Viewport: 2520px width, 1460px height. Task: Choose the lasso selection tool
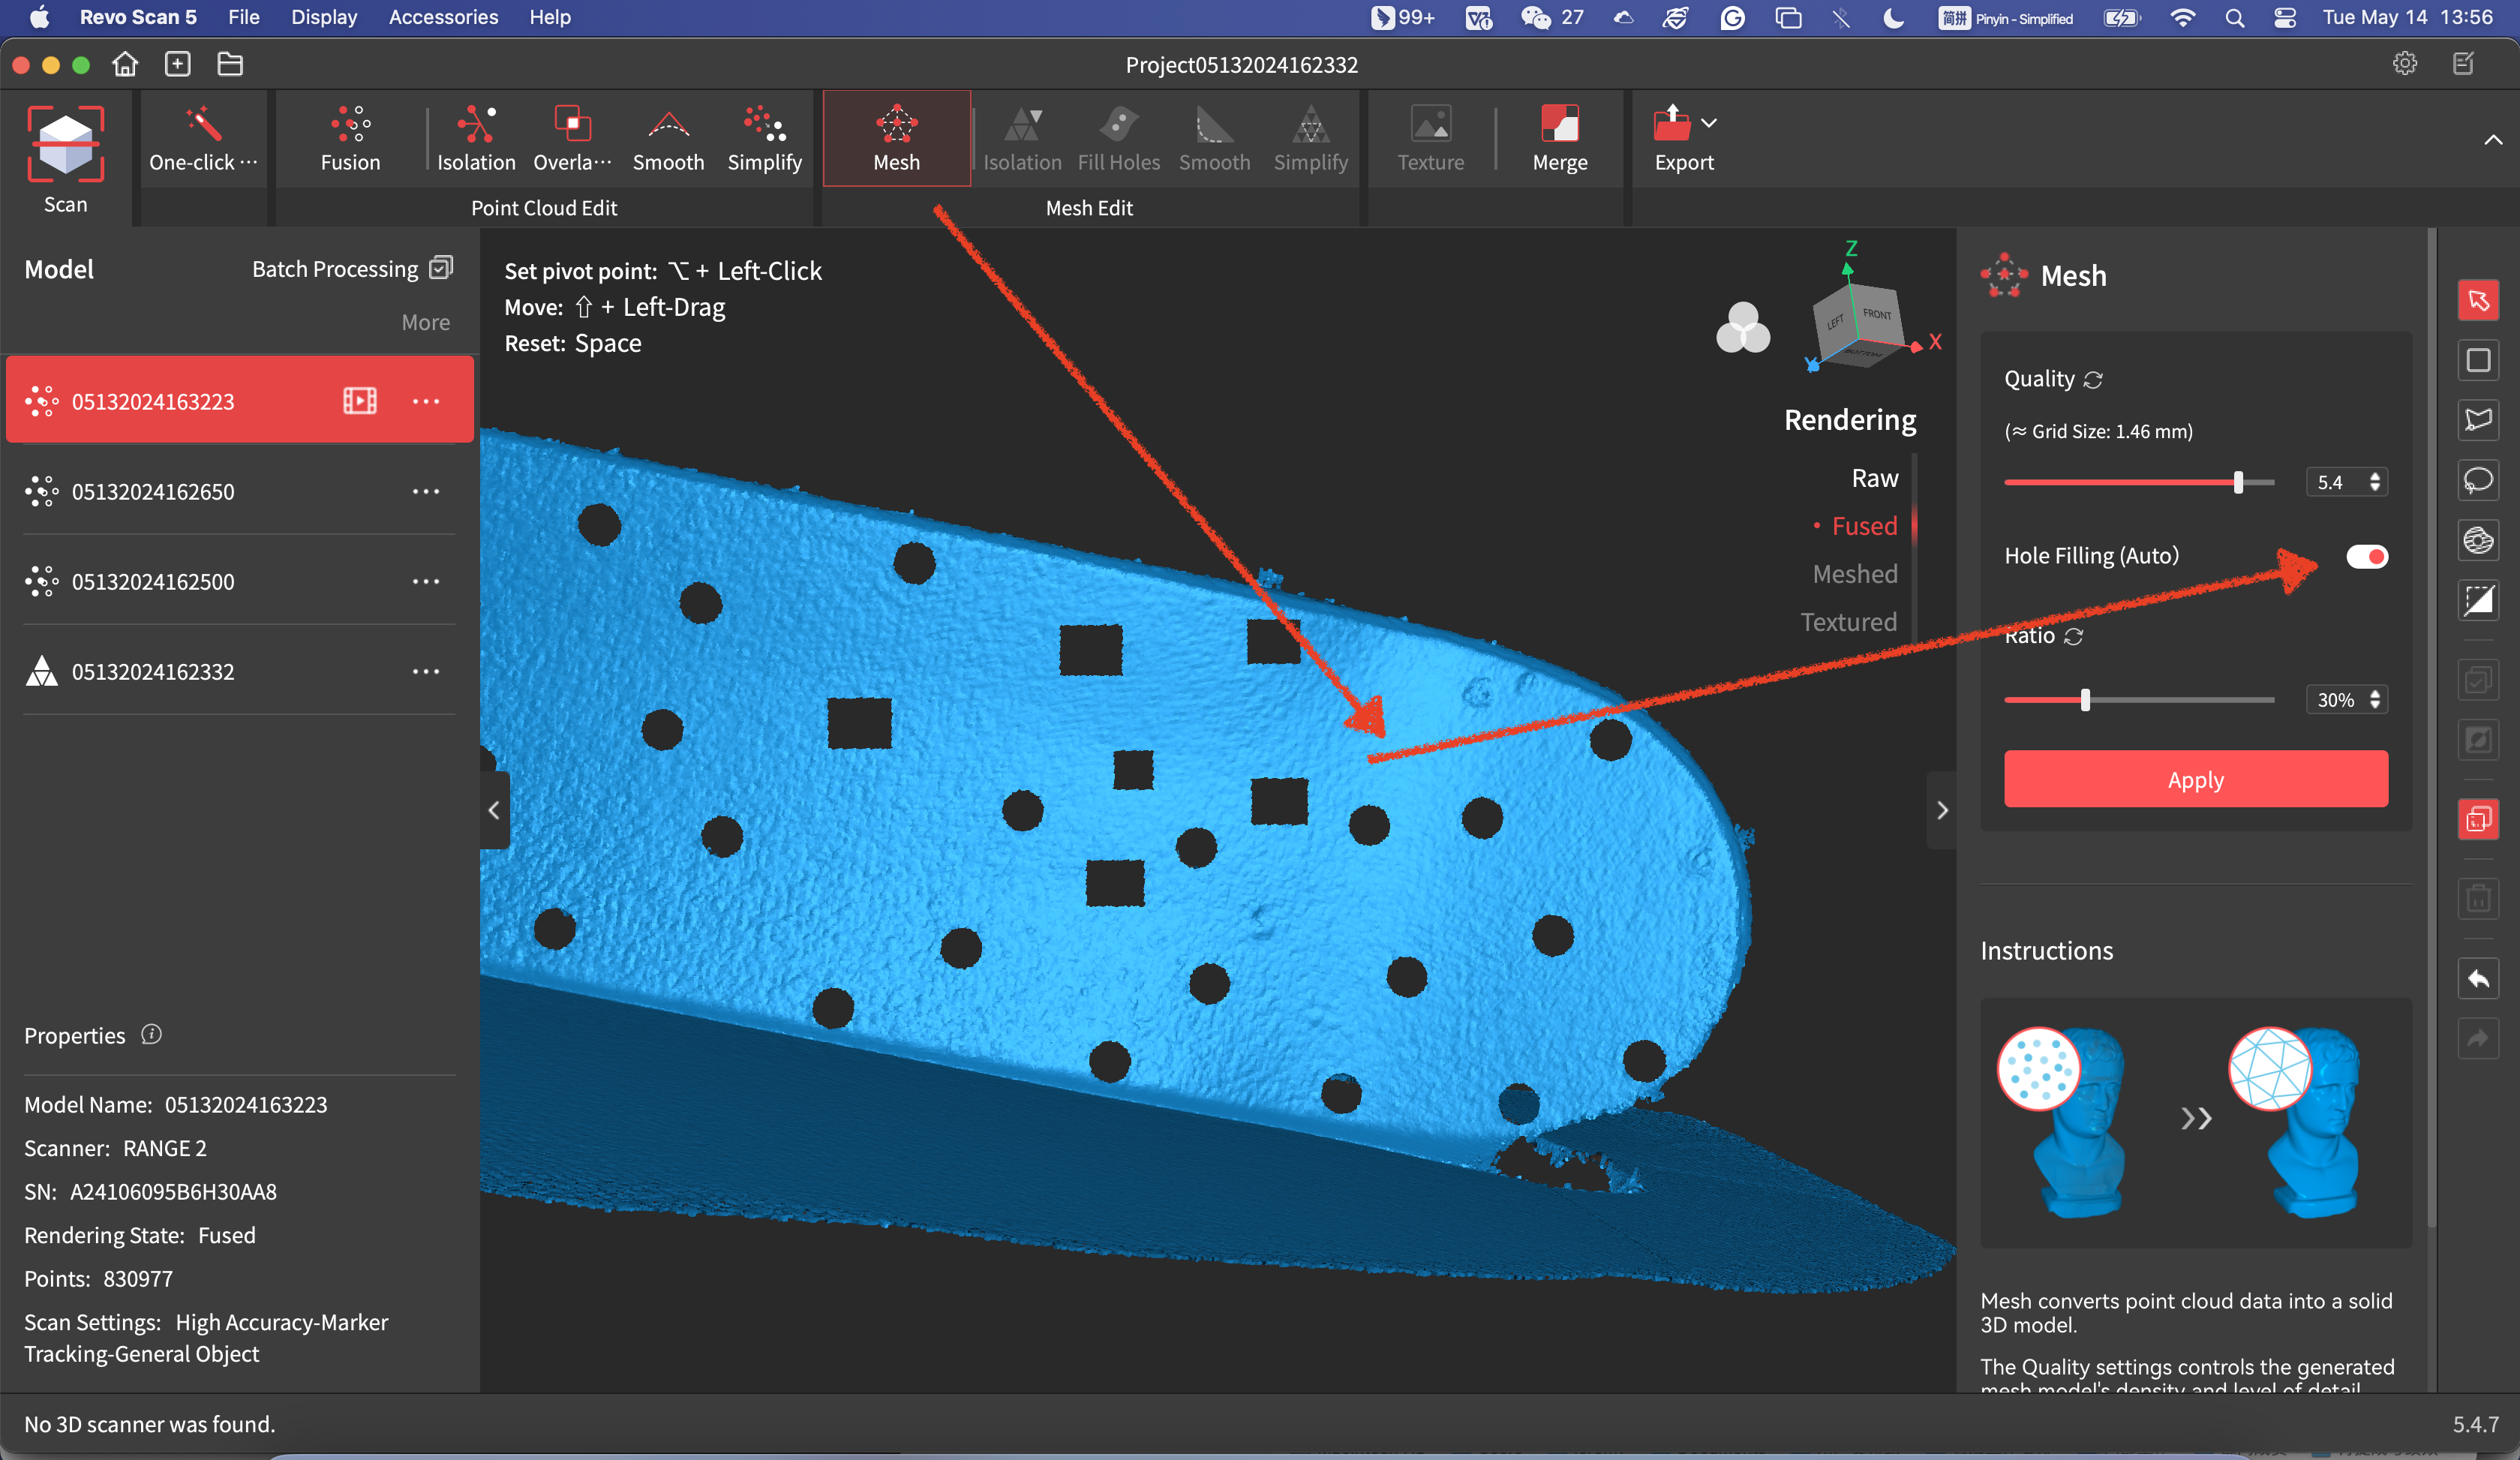[x=2478, y=480]
